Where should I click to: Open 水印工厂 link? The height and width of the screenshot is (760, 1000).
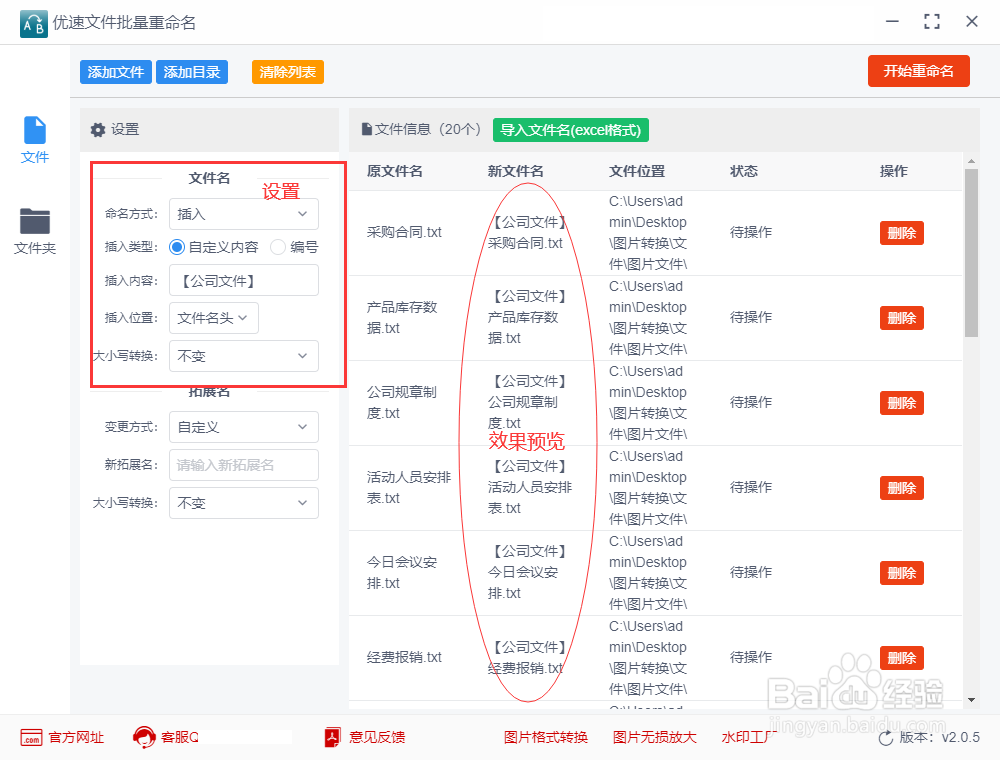(749, 738)
